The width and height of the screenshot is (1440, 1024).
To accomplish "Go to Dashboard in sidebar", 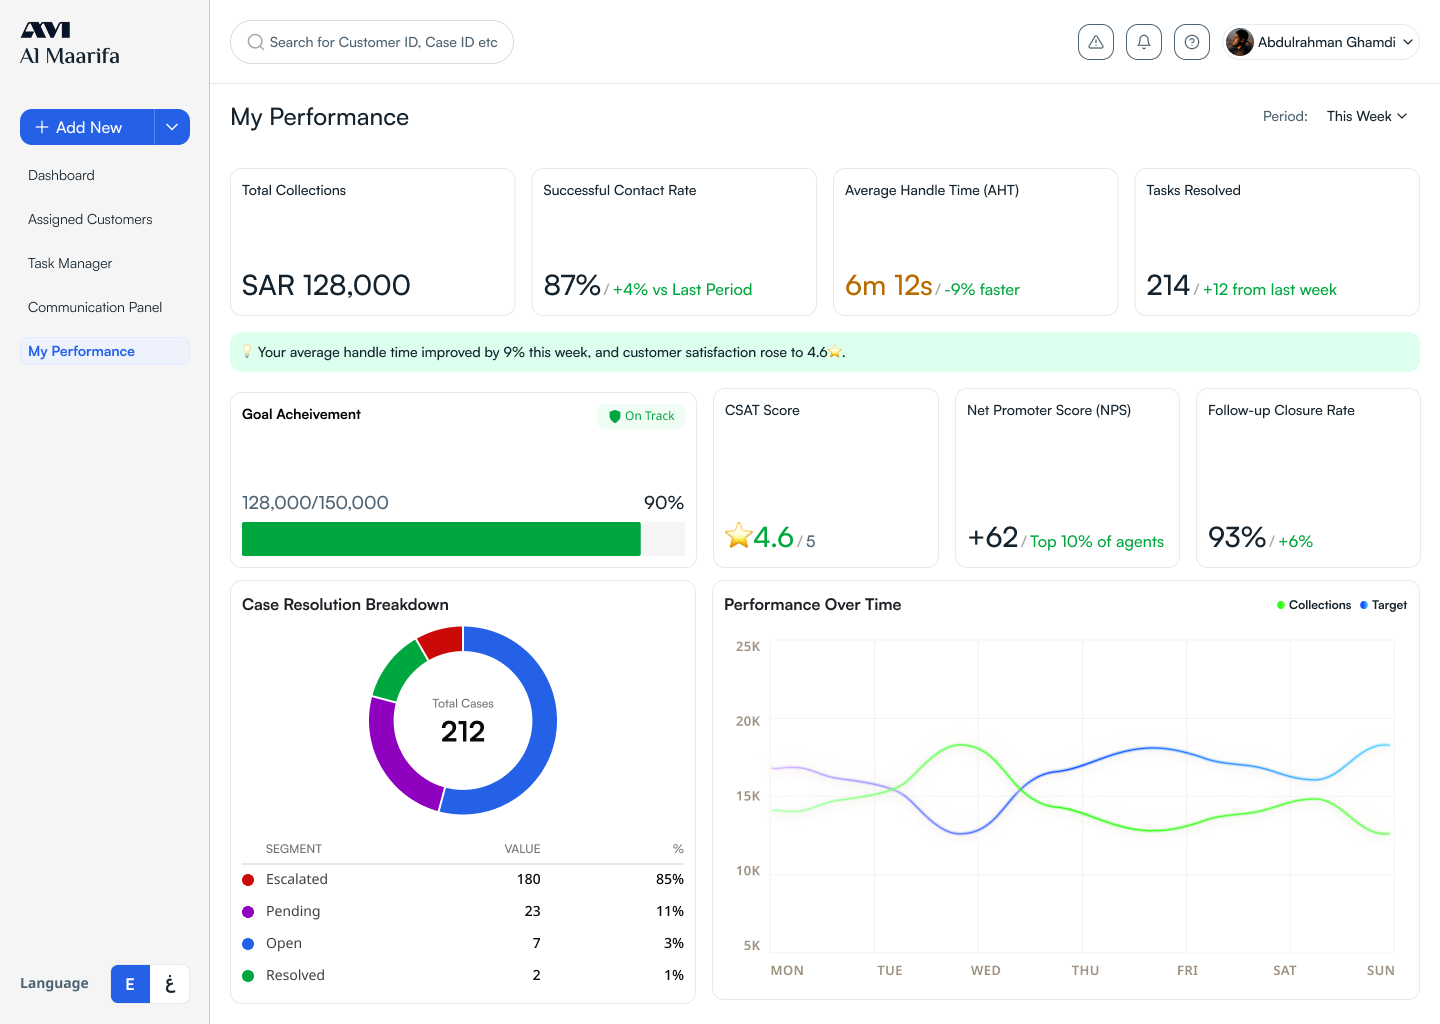I will coord(61,175).
